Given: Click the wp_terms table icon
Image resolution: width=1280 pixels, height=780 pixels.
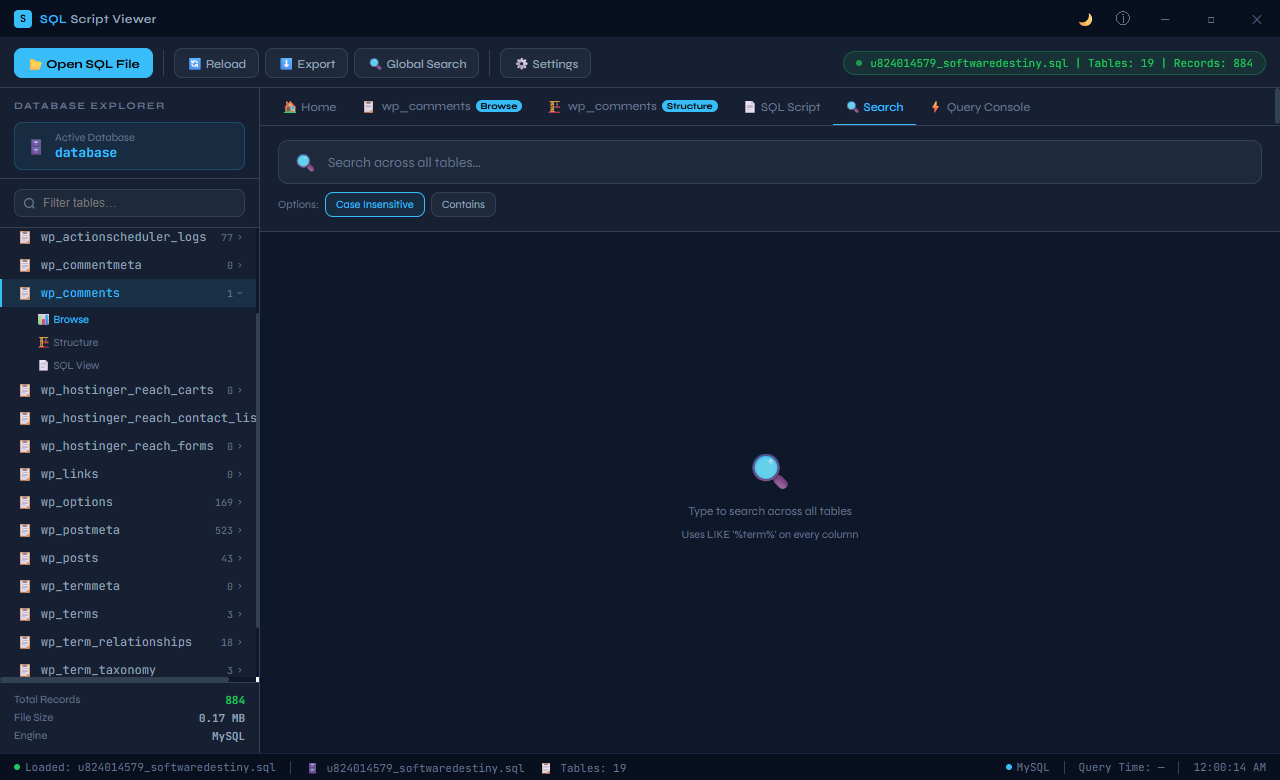Looking at the screenshot, I should (x=25, y=614).
